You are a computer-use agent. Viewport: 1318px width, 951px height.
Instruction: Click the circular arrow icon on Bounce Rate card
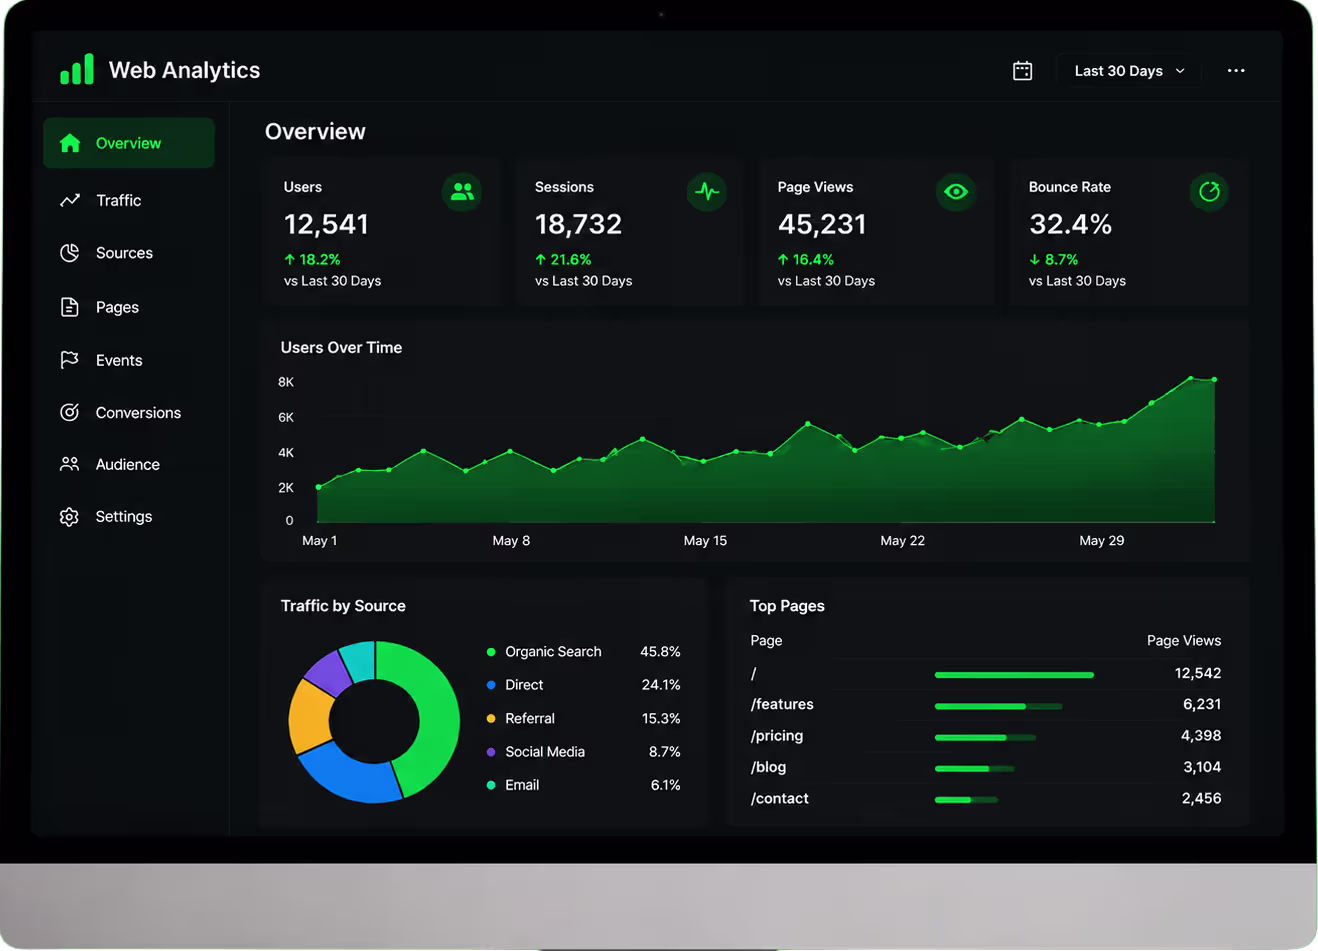[1209, 191]
